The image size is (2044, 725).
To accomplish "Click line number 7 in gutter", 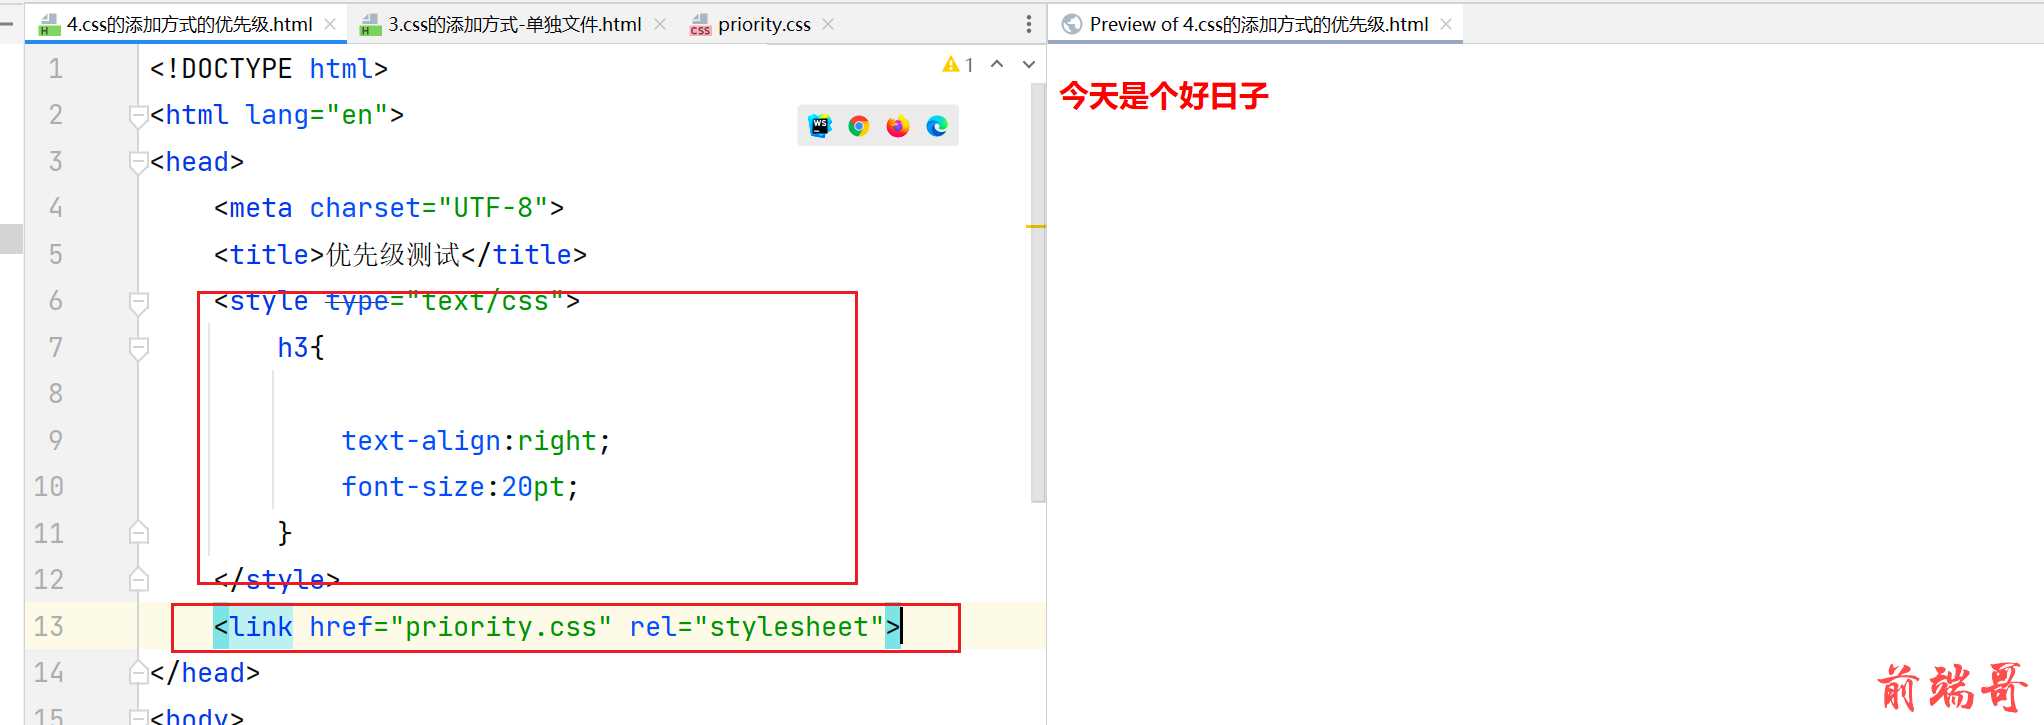I will click(x=56, y=348).
